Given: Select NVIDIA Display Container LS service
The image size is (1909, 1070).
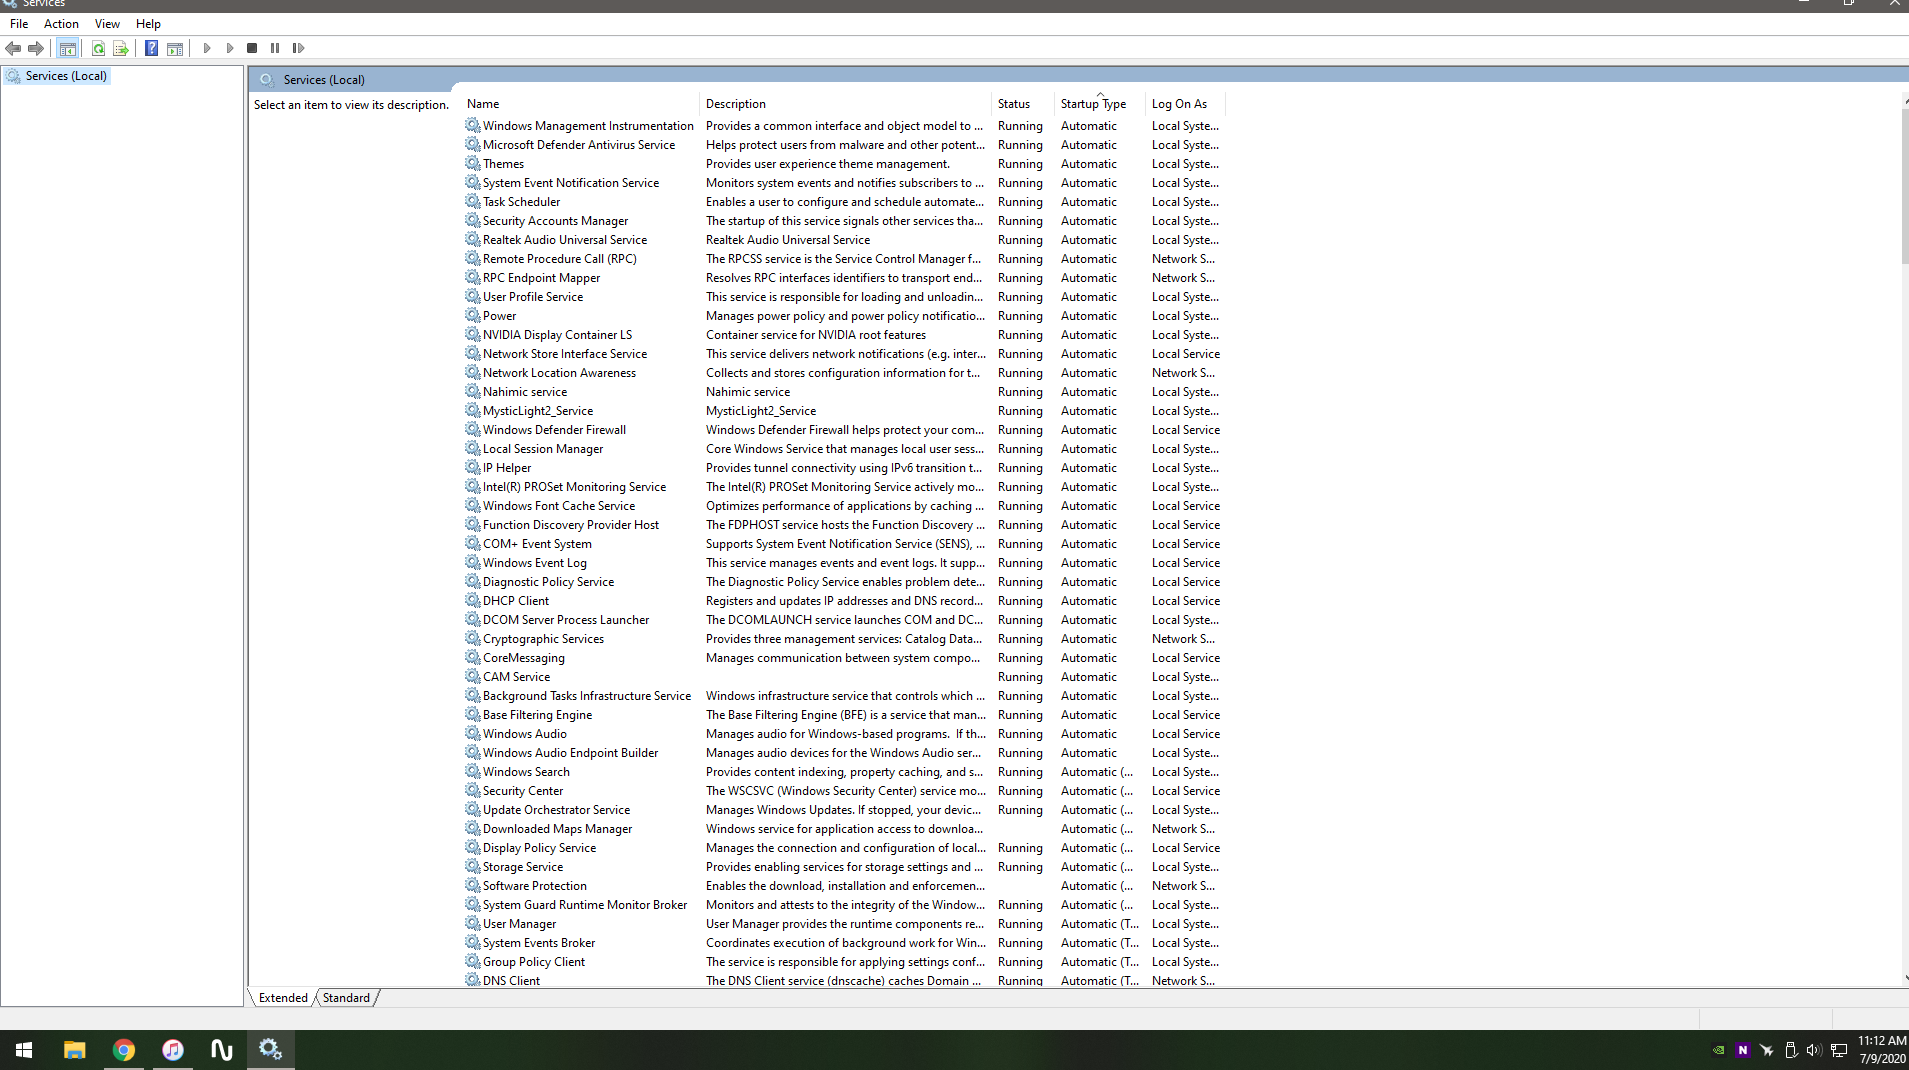Looking at the screenshot, I should pos(557,335).
